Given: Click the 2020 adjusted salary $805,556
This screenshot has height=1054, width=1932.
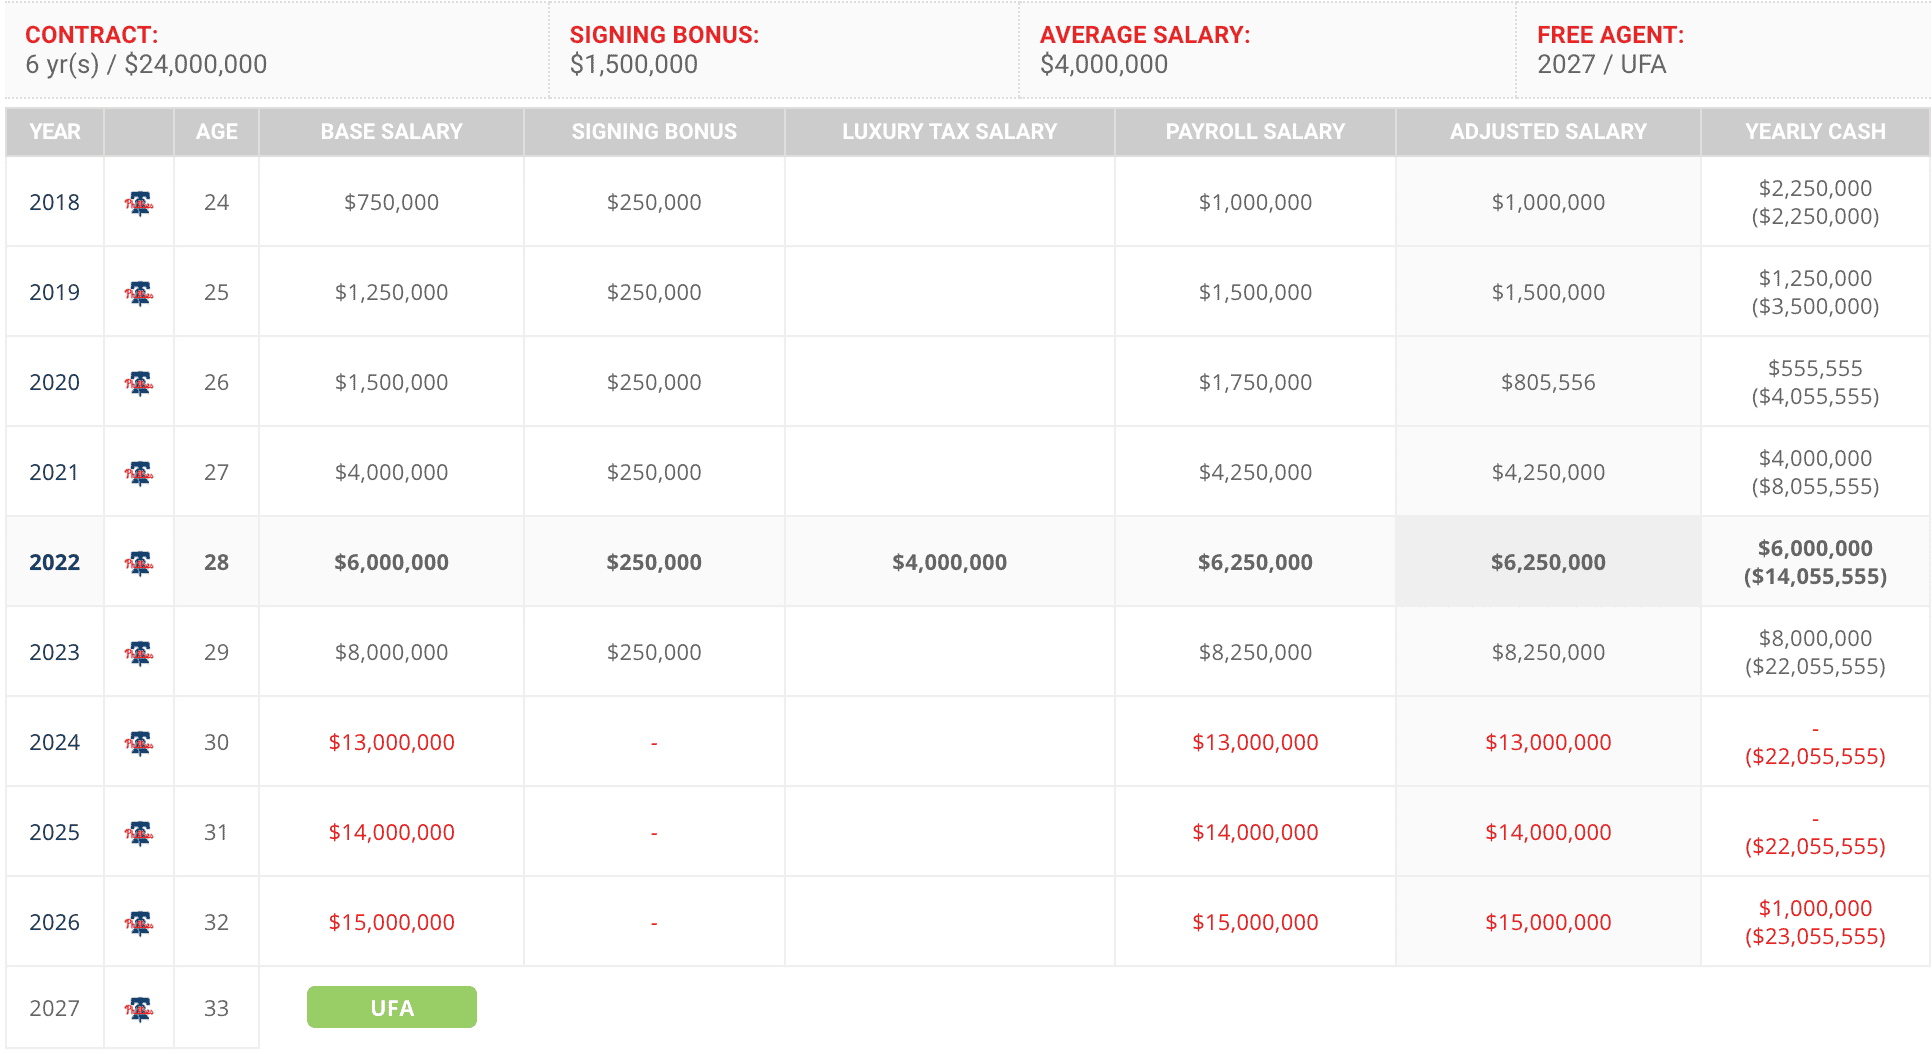Looking at the screenshot, I should pyautogui.click(x=1547, y=383).
